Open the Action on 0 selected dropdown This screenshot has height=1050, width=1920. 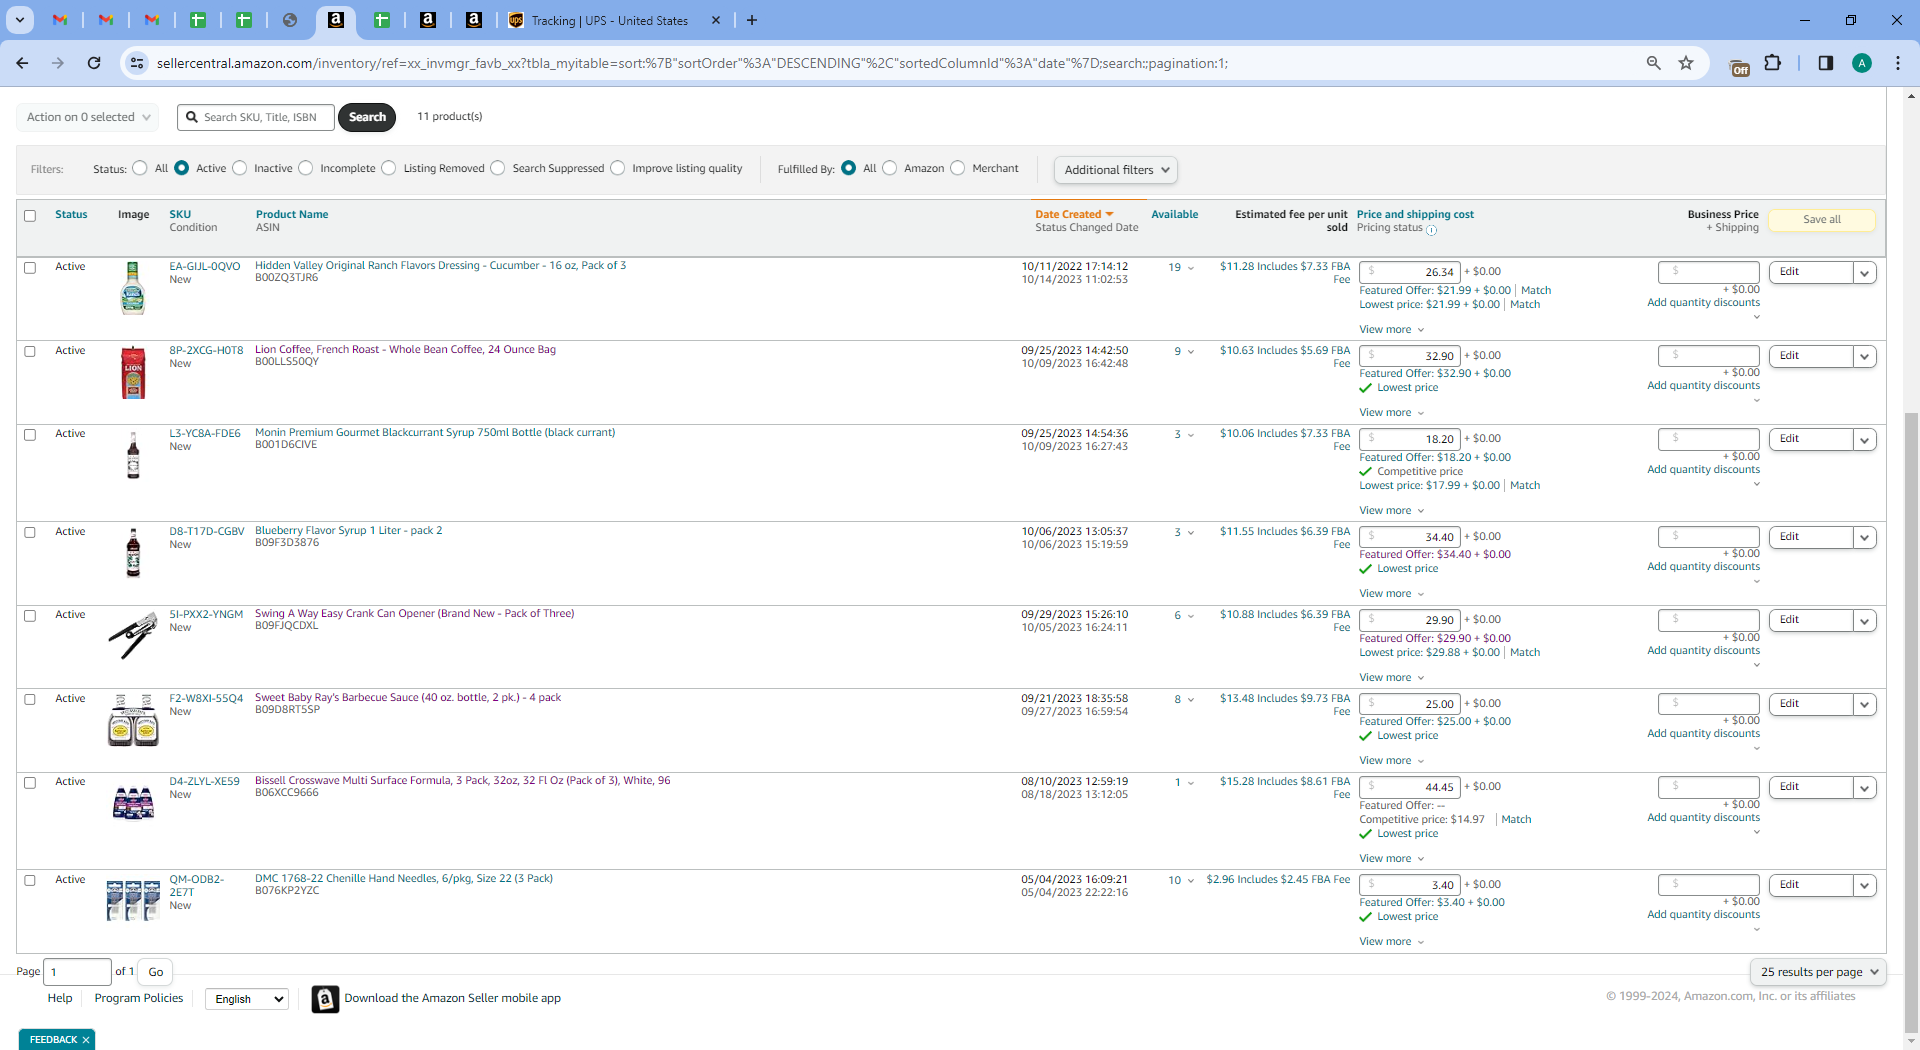pyautogui.click(x=88, y=117)
